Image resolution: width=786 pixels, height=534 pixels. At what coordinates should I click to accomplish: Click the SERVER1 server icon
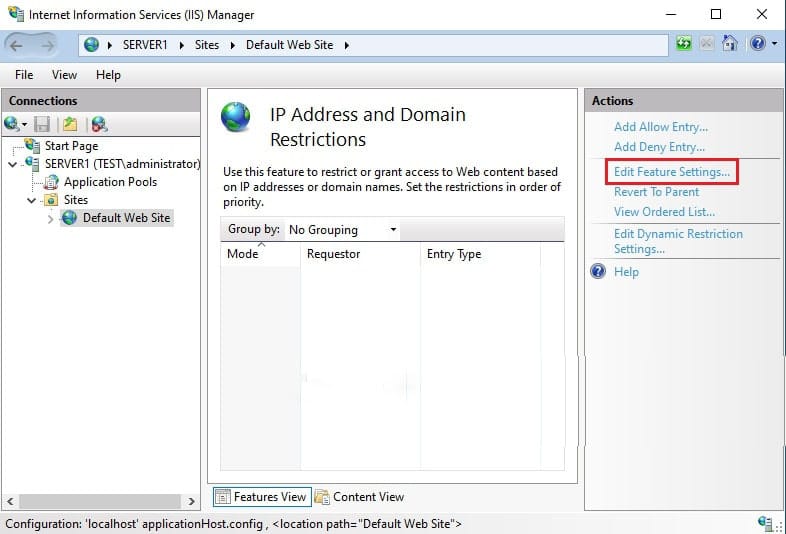coord(33,164)
